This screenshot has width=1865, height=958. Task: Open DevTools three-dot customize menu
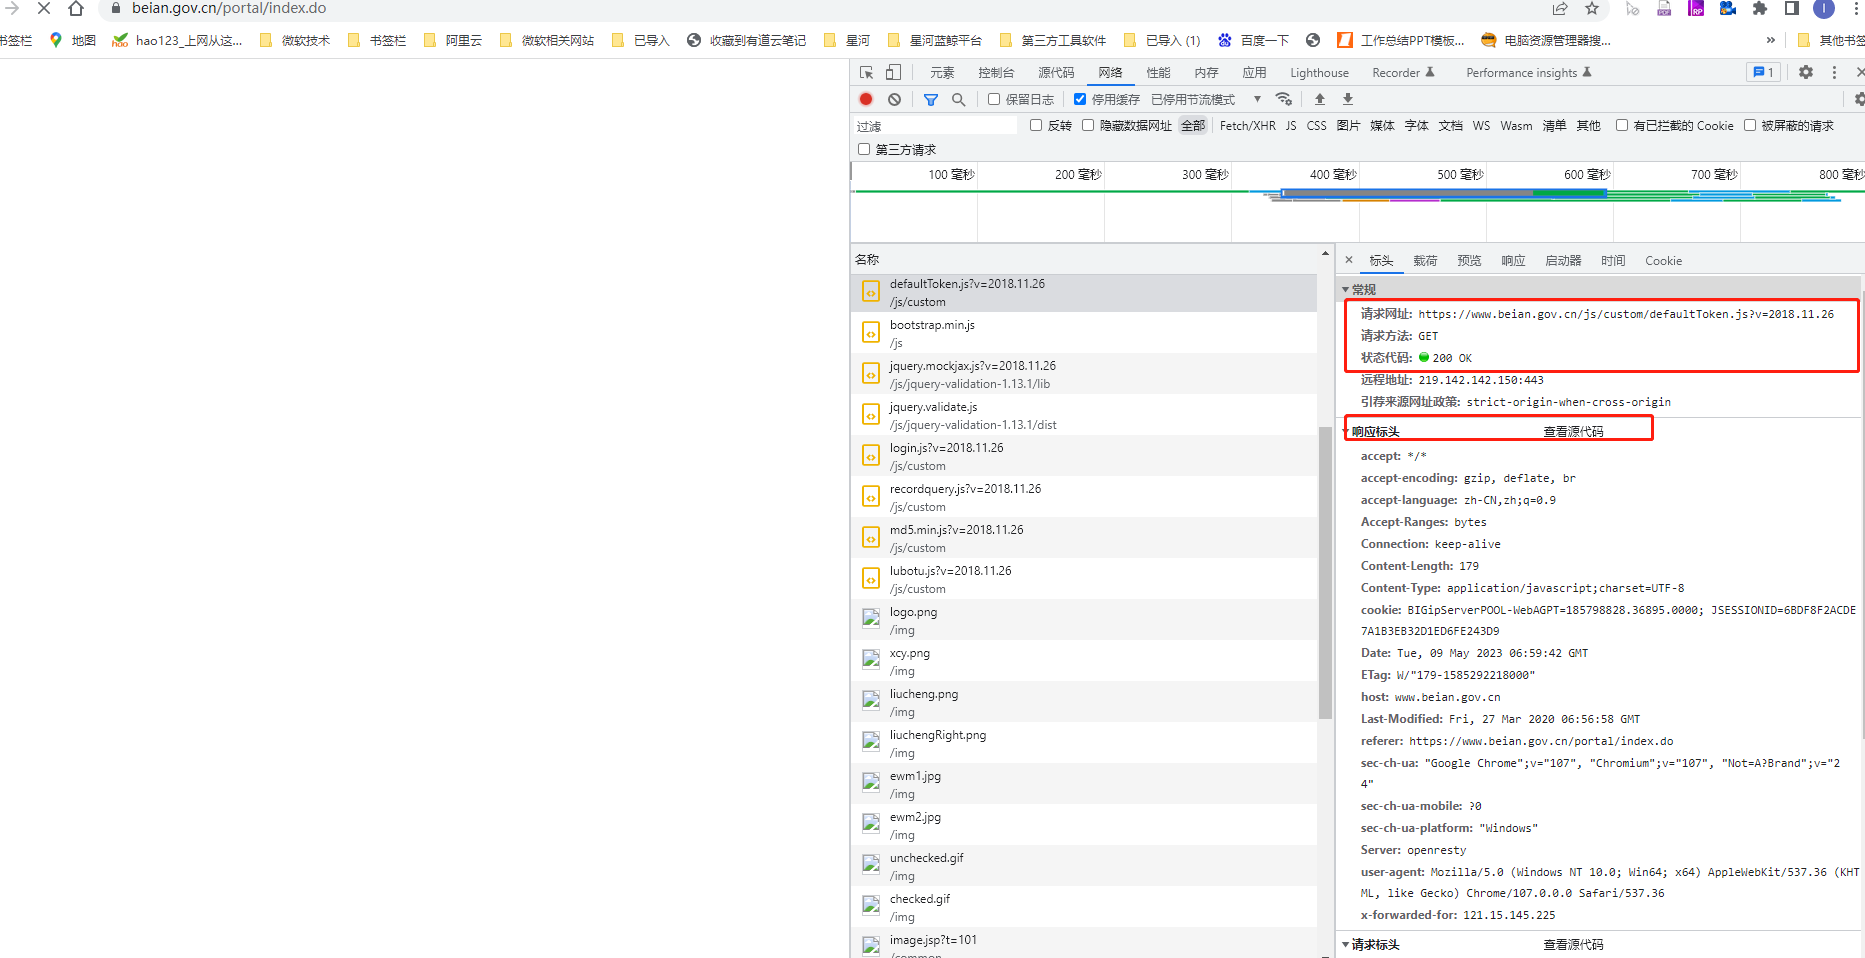[x=1833, y=72]
